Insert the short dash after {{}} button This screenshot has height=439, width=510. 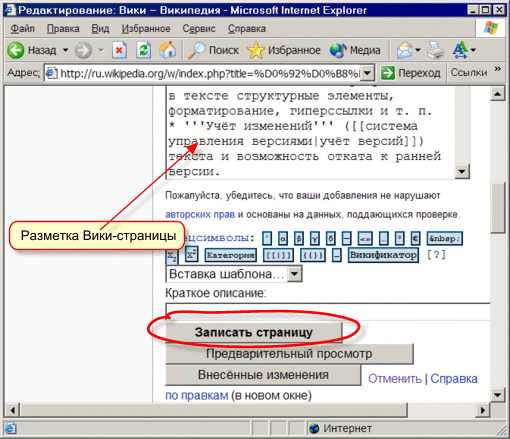337,256
